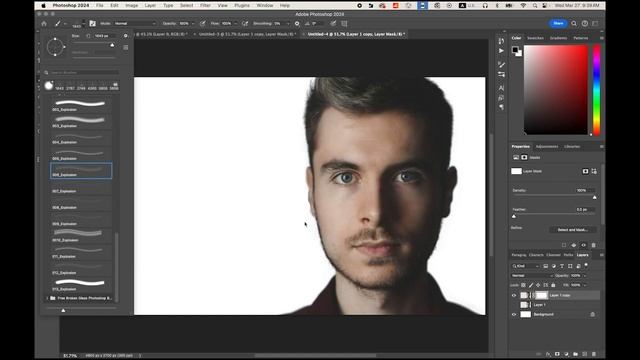640x360 pixels.
Task: Select the 003_Explosion brush
Action: 80,122
